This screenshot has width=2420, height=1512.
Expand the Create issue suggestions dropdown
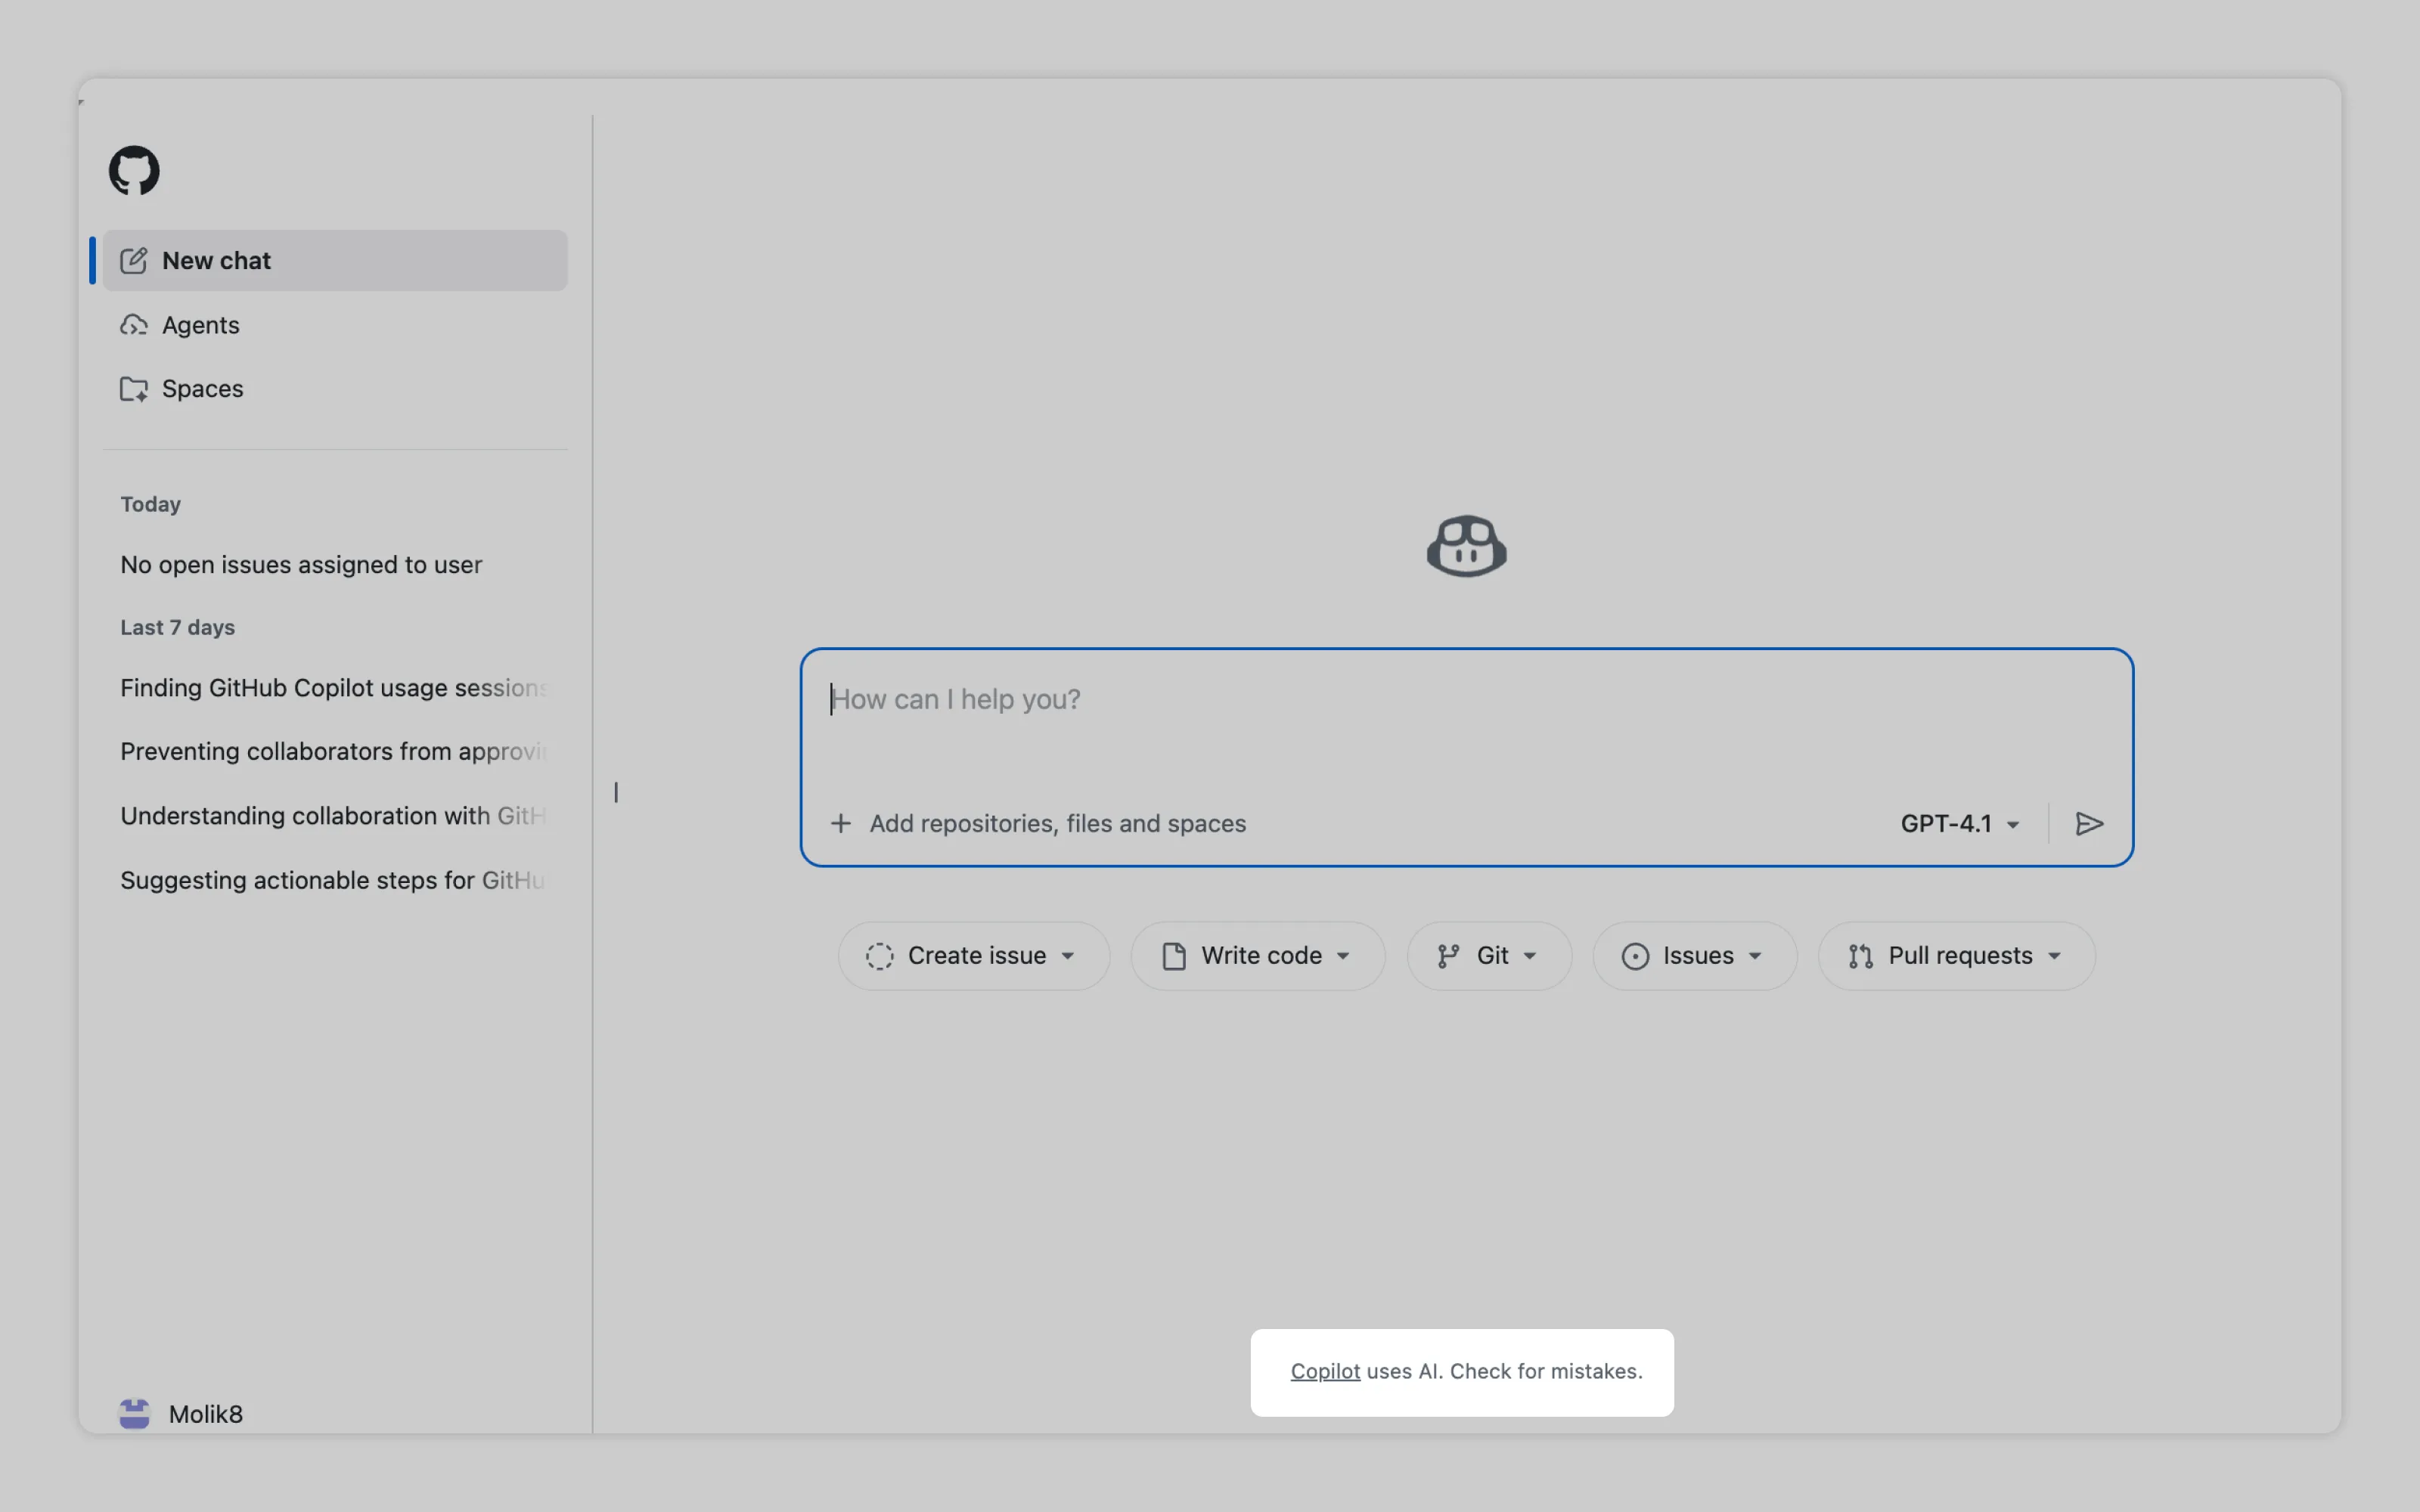(x=973, y=956)
